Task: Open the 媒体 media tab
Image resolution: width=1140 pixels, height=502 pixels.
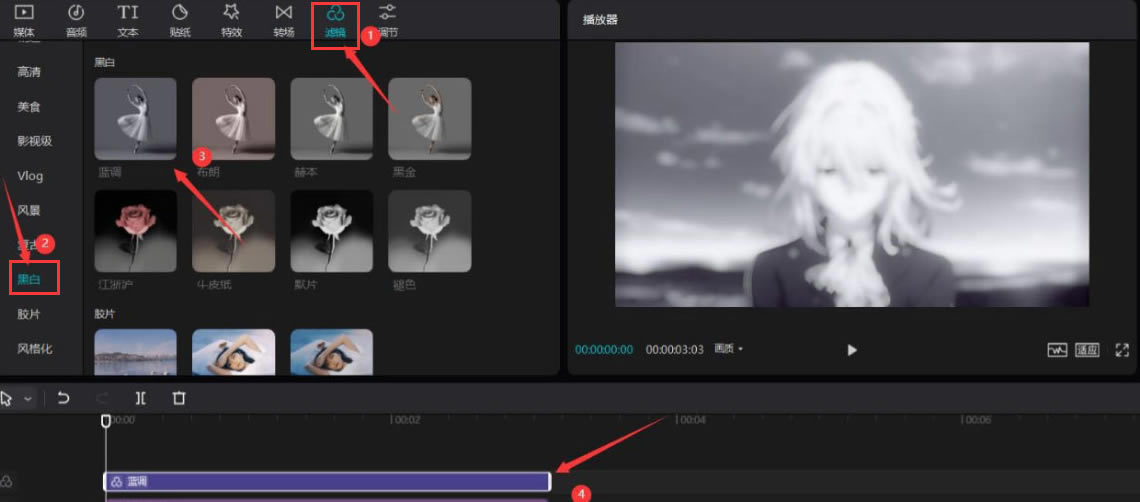Action: point(24,20)
